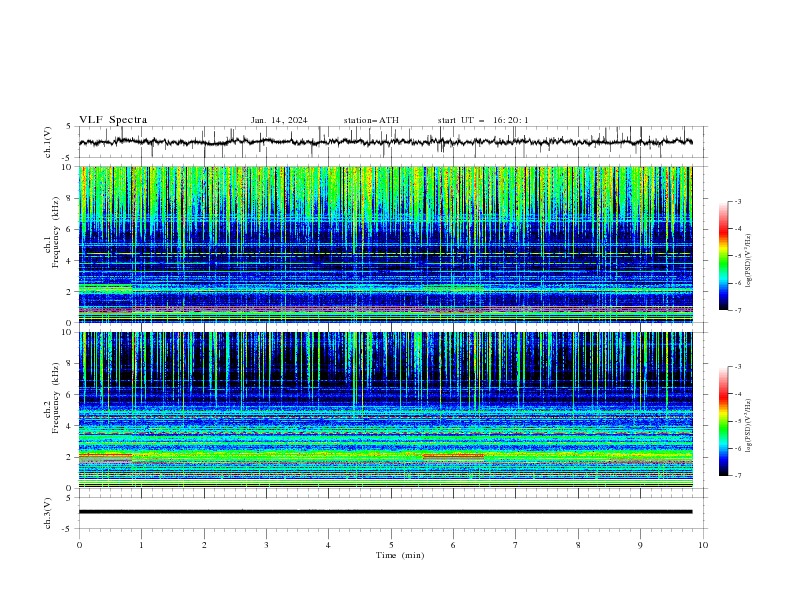Click the ch.1 spectrogram panel
The width and height of the screenshot is (792, 612).
click(385, 244)
